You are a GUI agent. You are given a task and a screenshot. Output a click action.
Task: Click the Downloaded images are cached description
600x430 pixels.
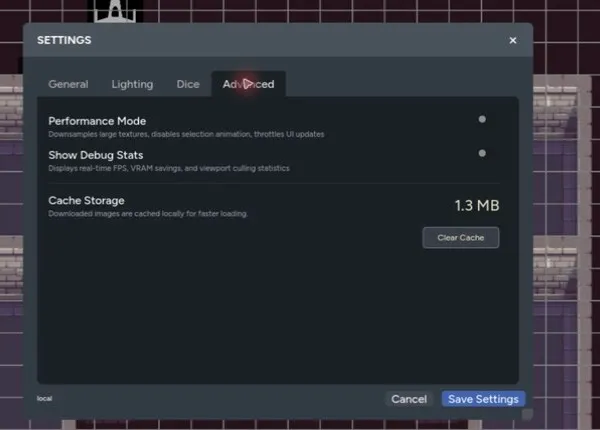click(148, 214)
